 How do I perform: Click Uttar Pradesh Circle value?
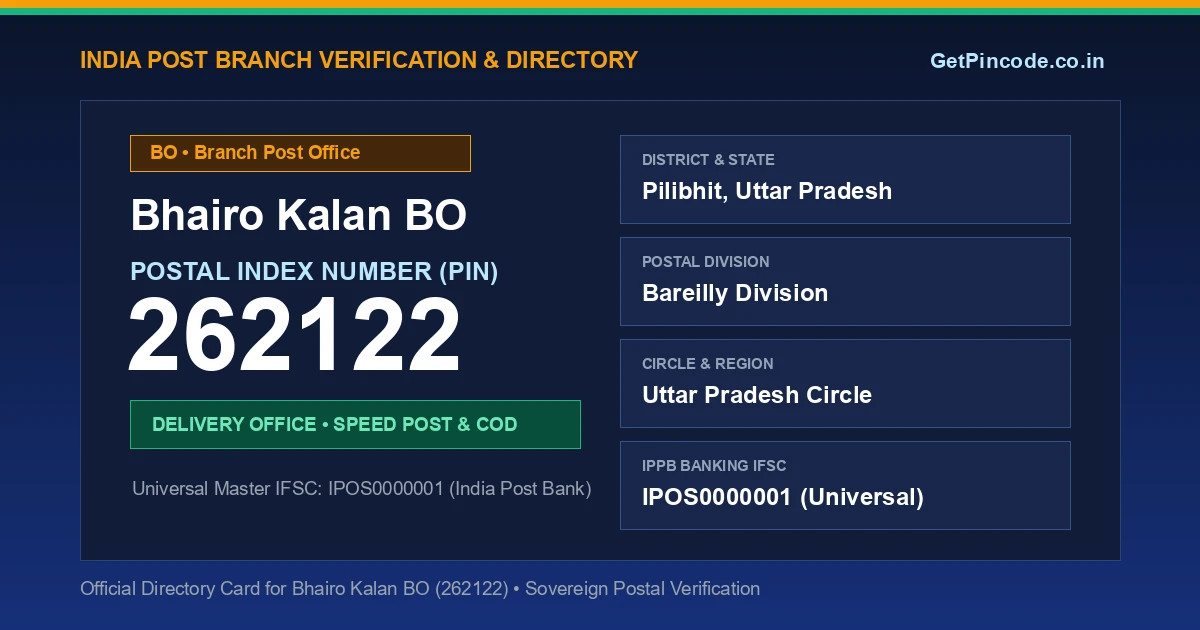click(757, 395)
